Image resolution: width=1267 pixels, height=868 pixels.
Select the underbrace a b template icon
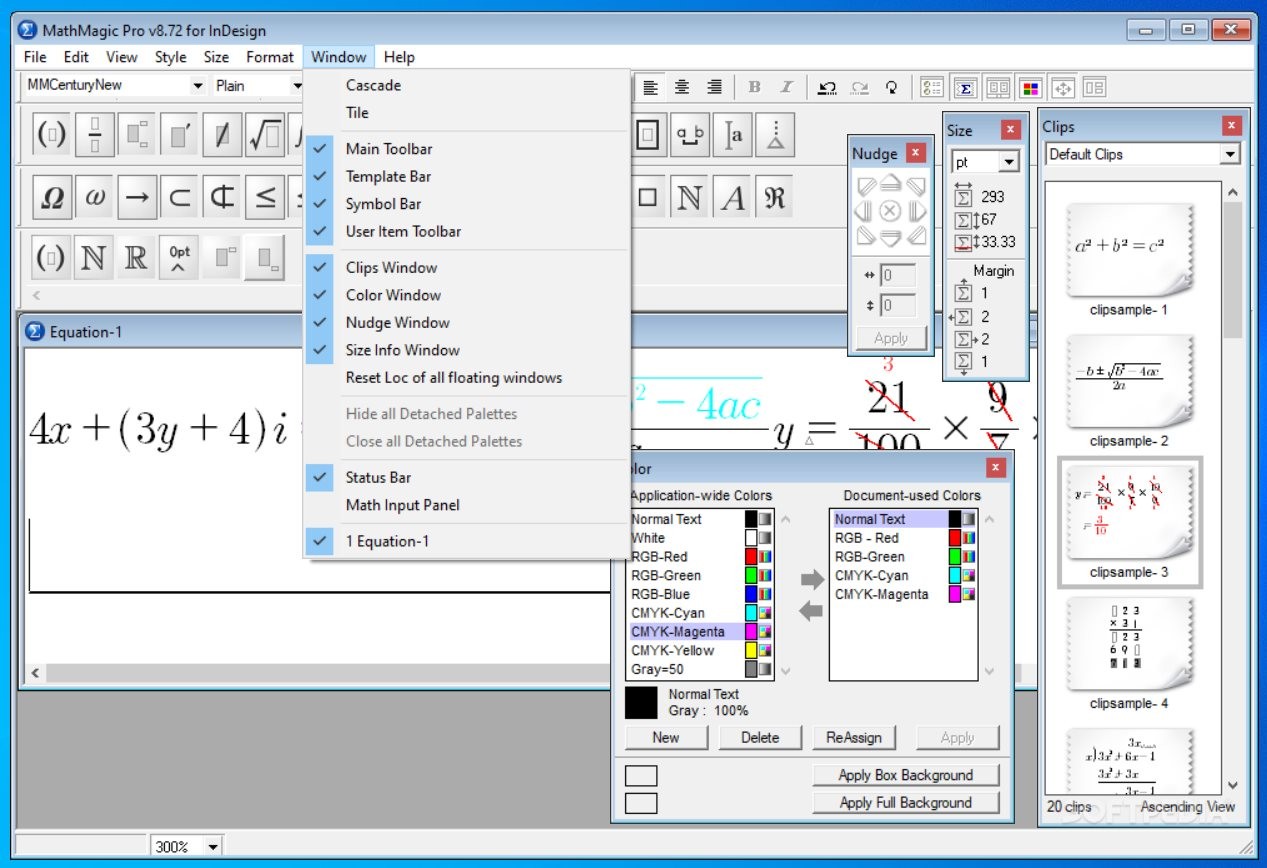[690, 136]
